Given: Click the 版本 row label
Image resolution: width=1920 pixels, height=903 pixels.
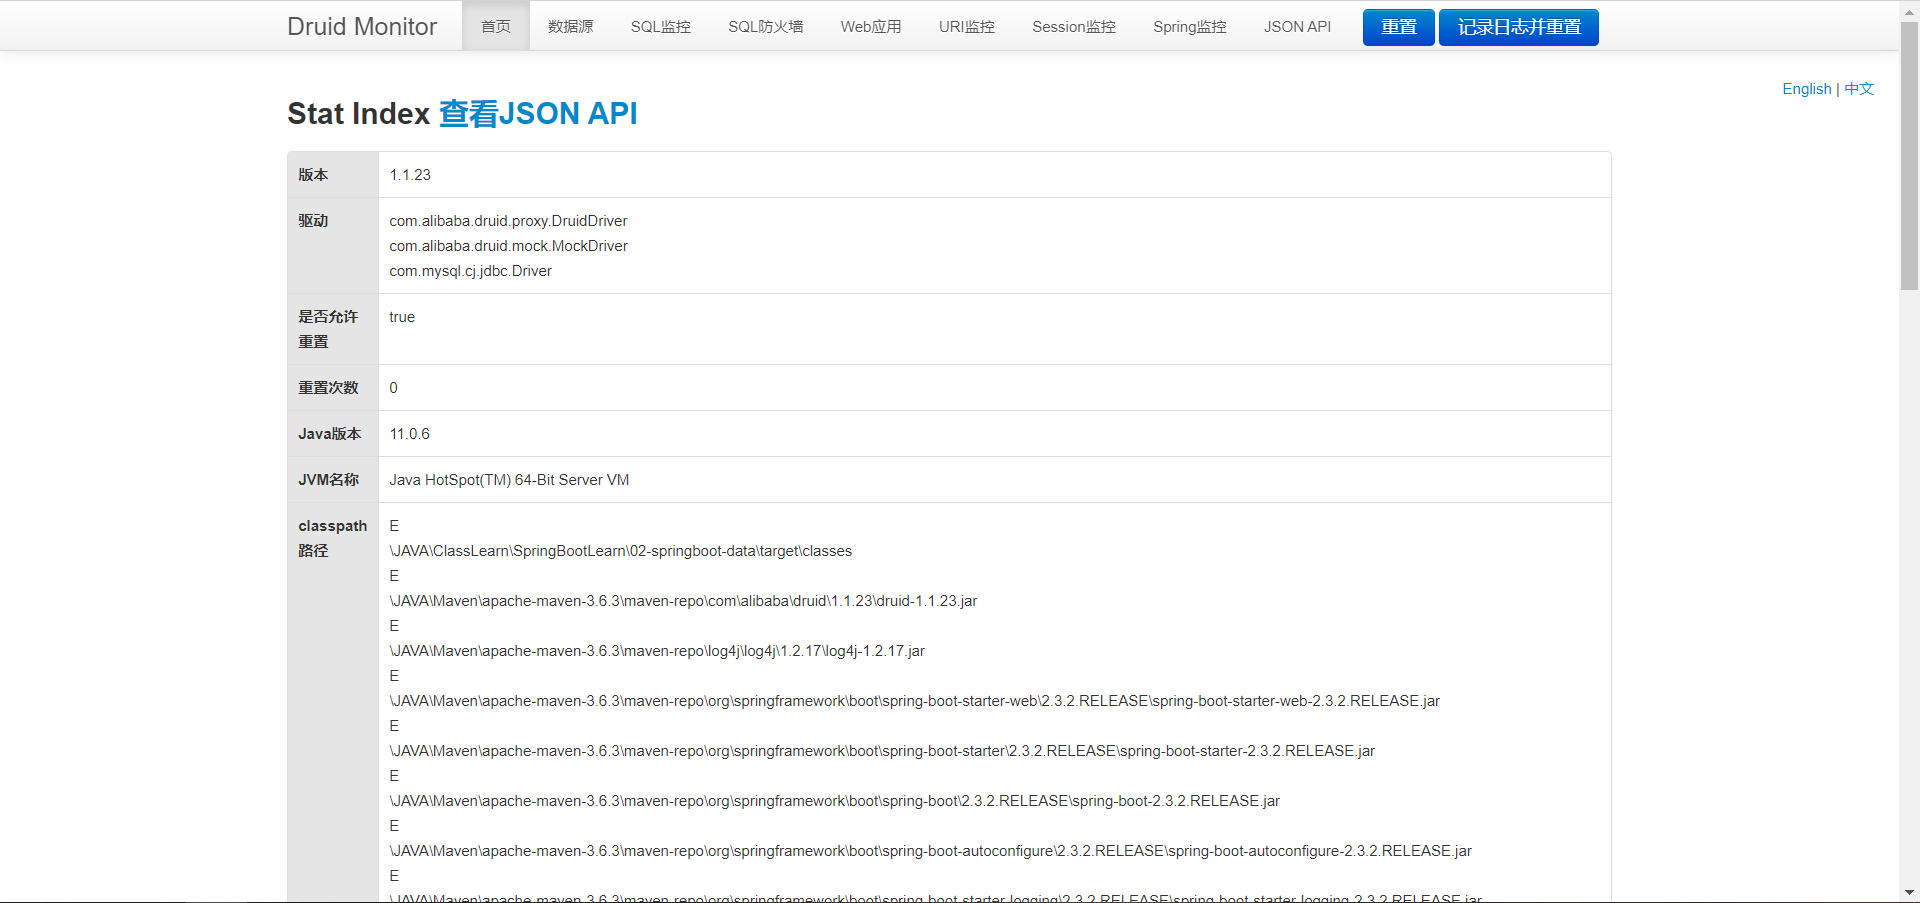Looking at the screenshot, I should coord(313,175).
